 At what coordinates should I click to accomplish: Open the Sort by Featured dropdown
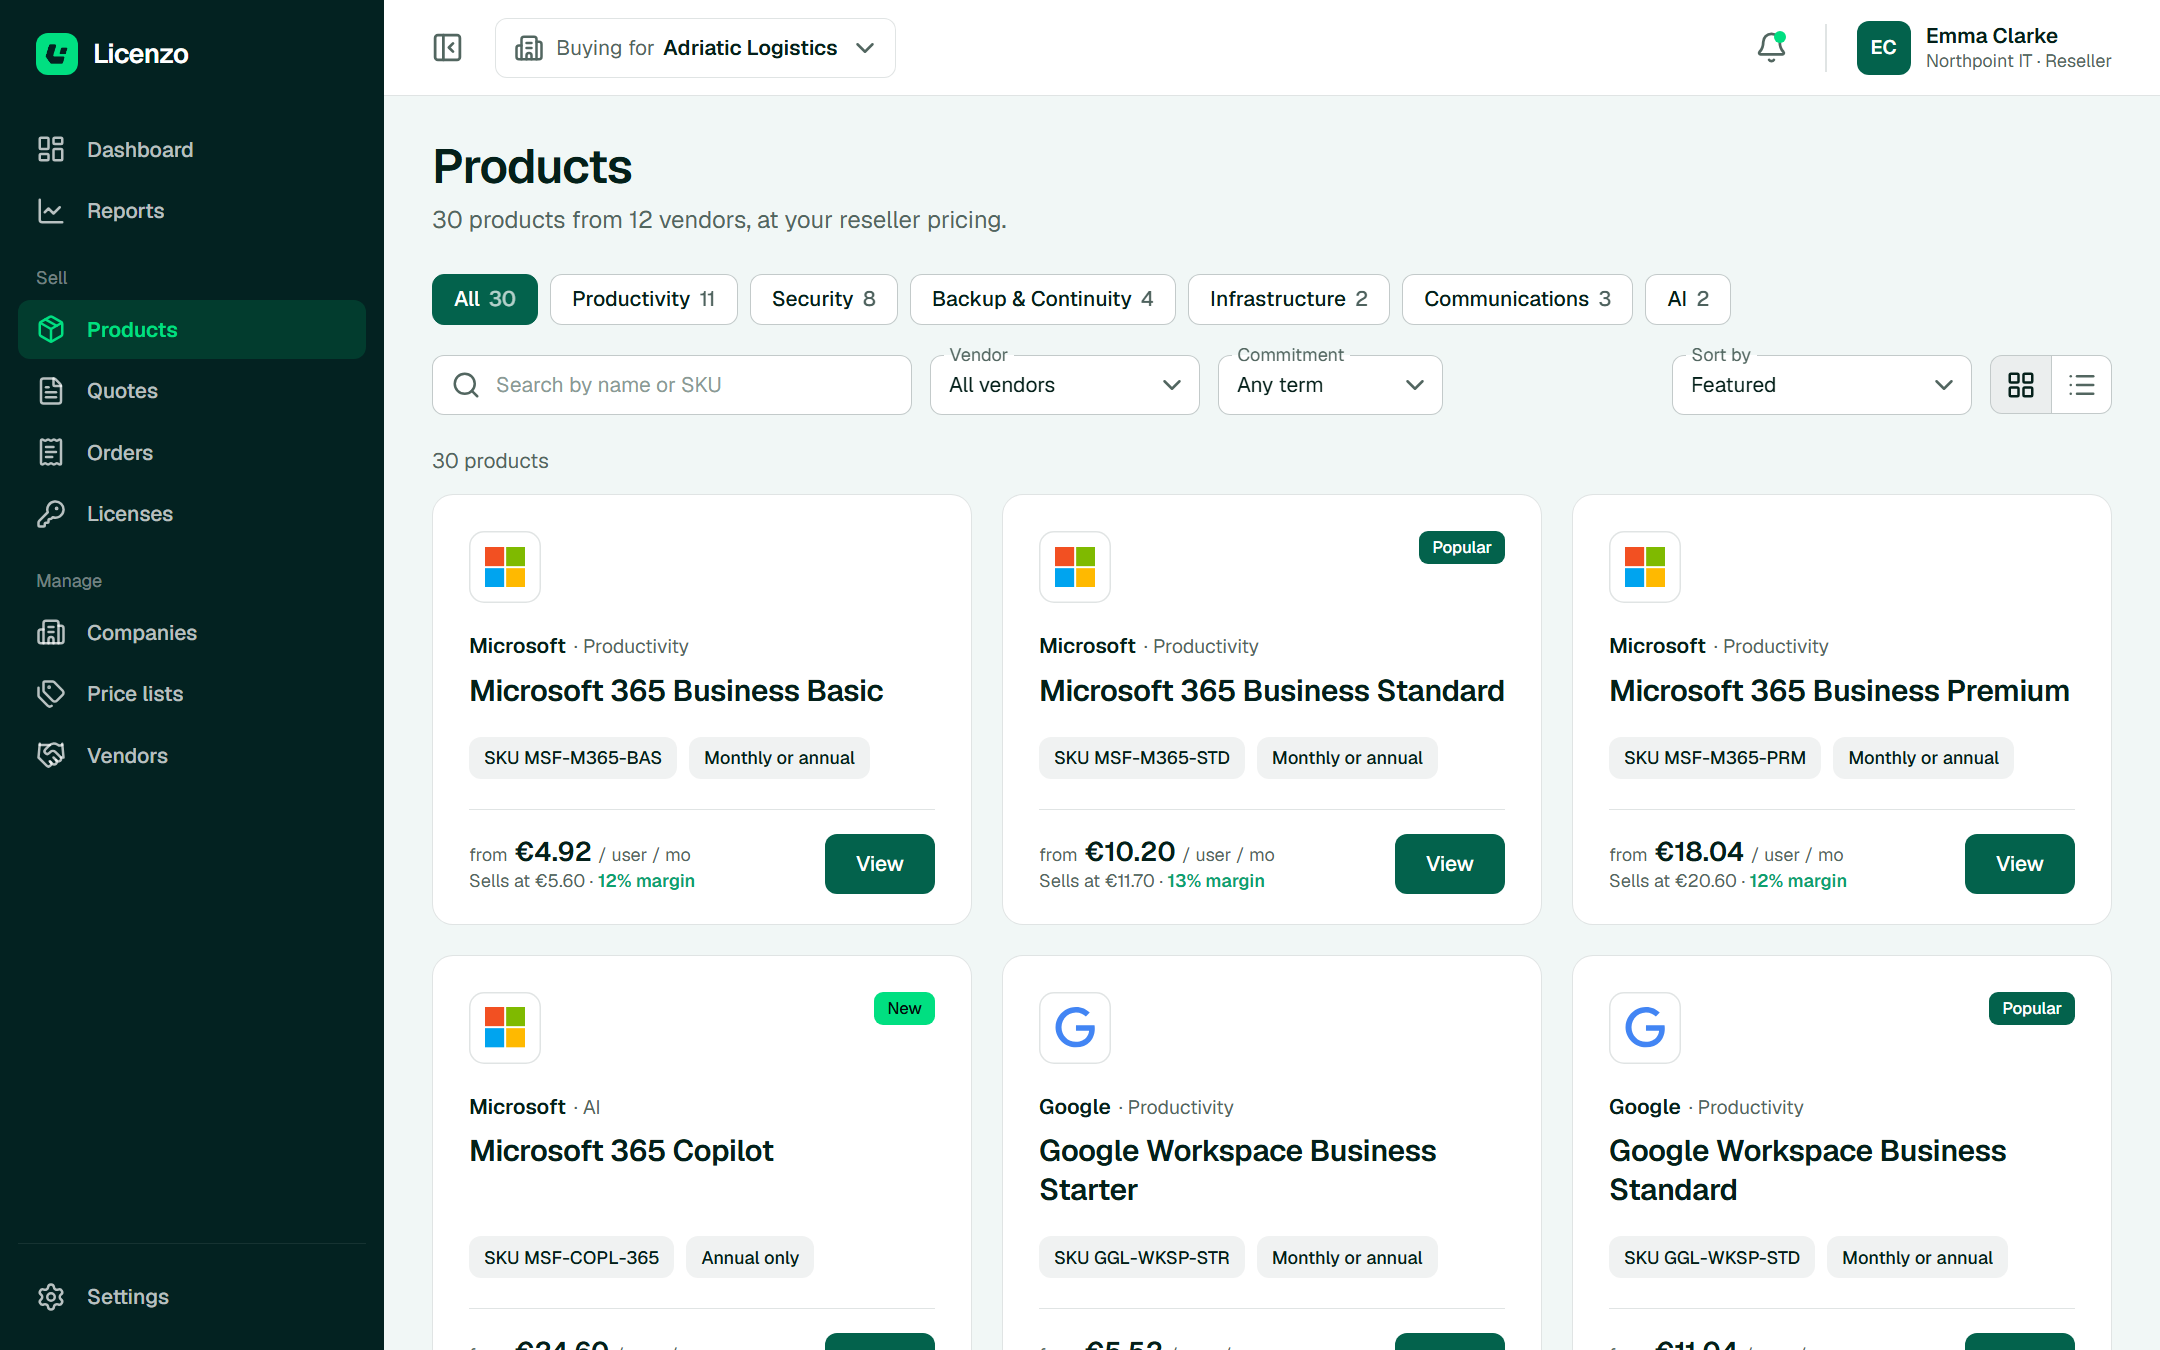(x=1822, y=385)
